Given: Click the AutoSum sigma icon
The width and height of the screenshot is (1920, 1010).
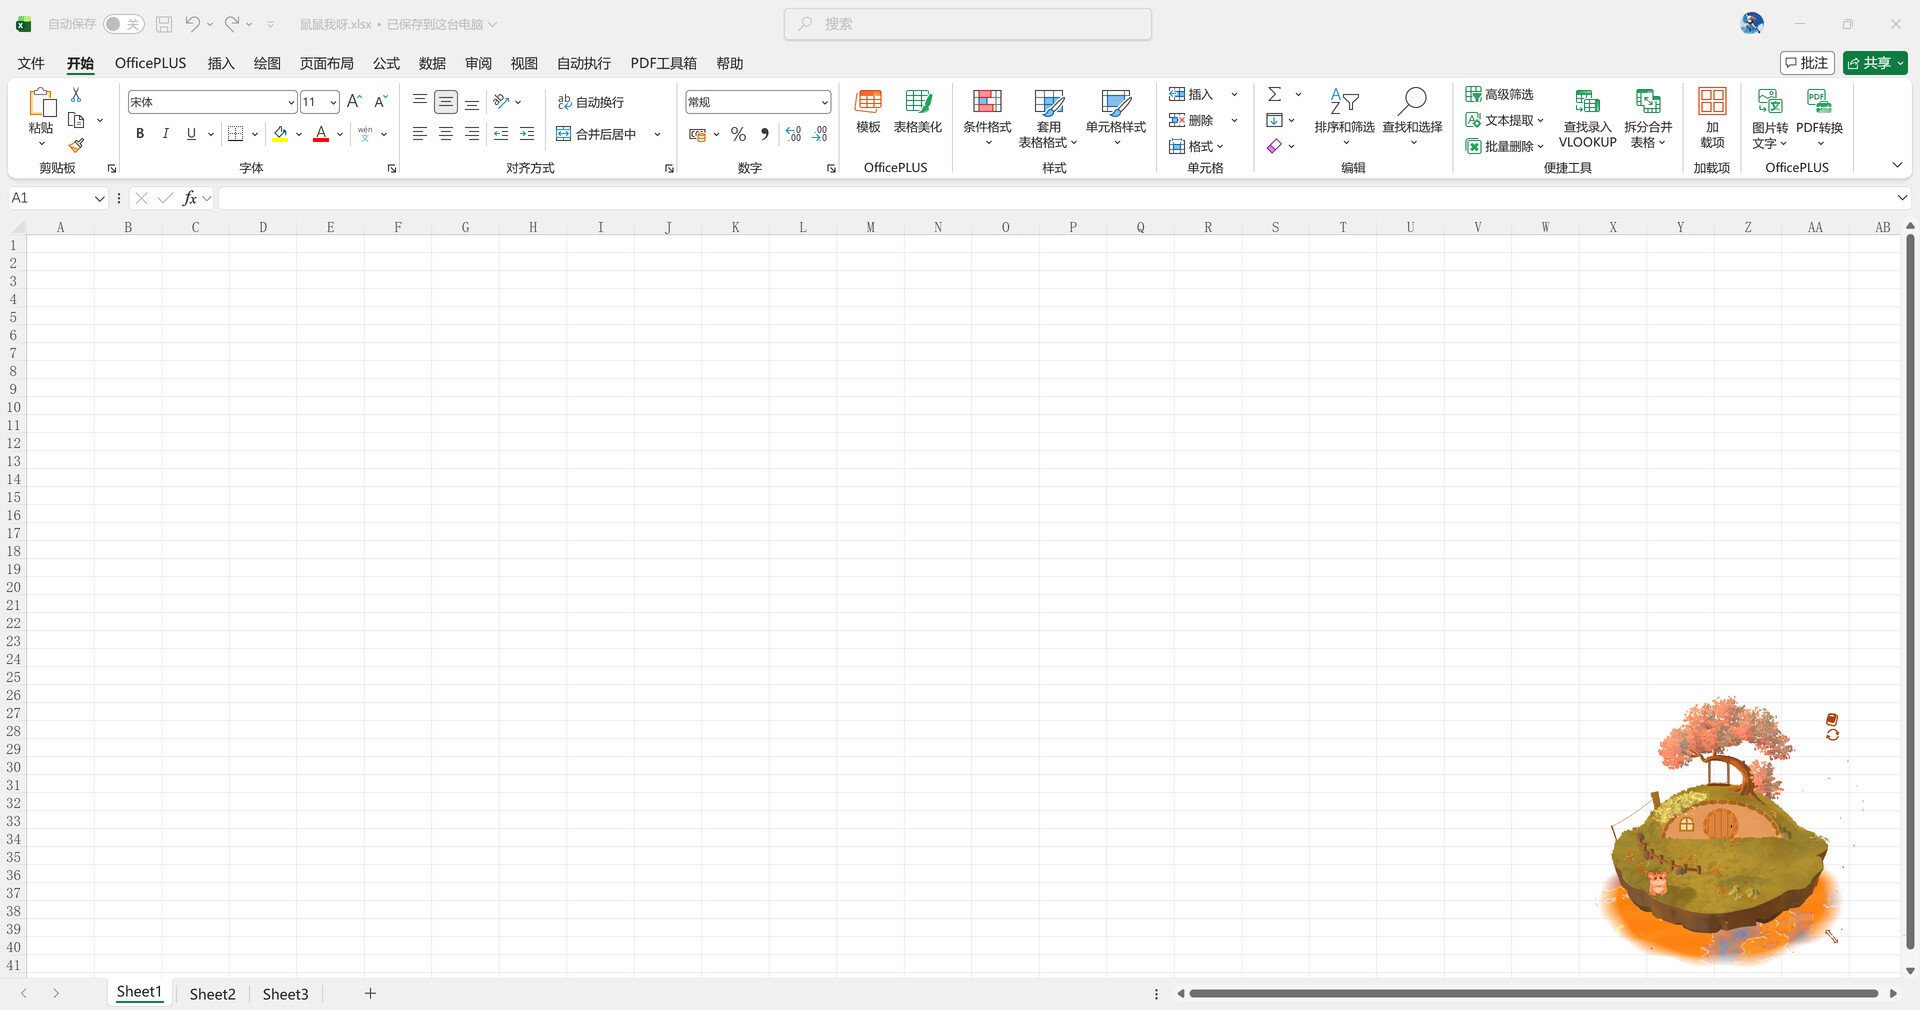Looking at the screenshot, I should pyautogui.click(x=1275, y=94).
